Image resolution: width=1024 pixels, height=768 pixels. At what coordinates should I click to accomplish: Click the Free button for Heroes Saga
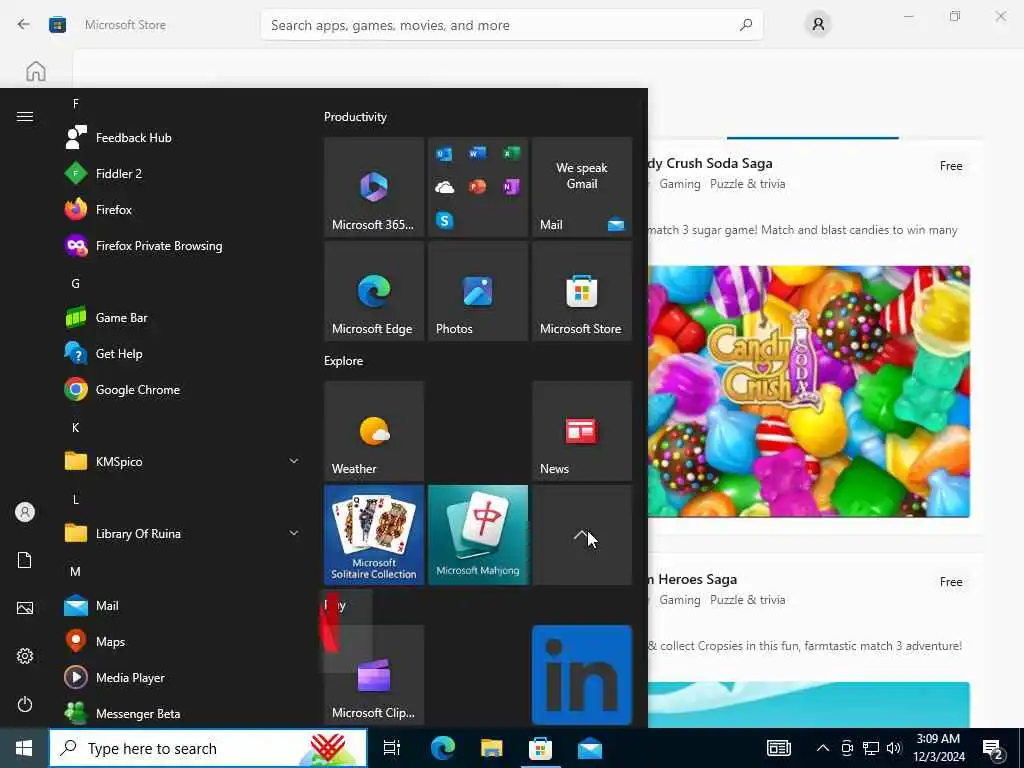click(951, 582)
